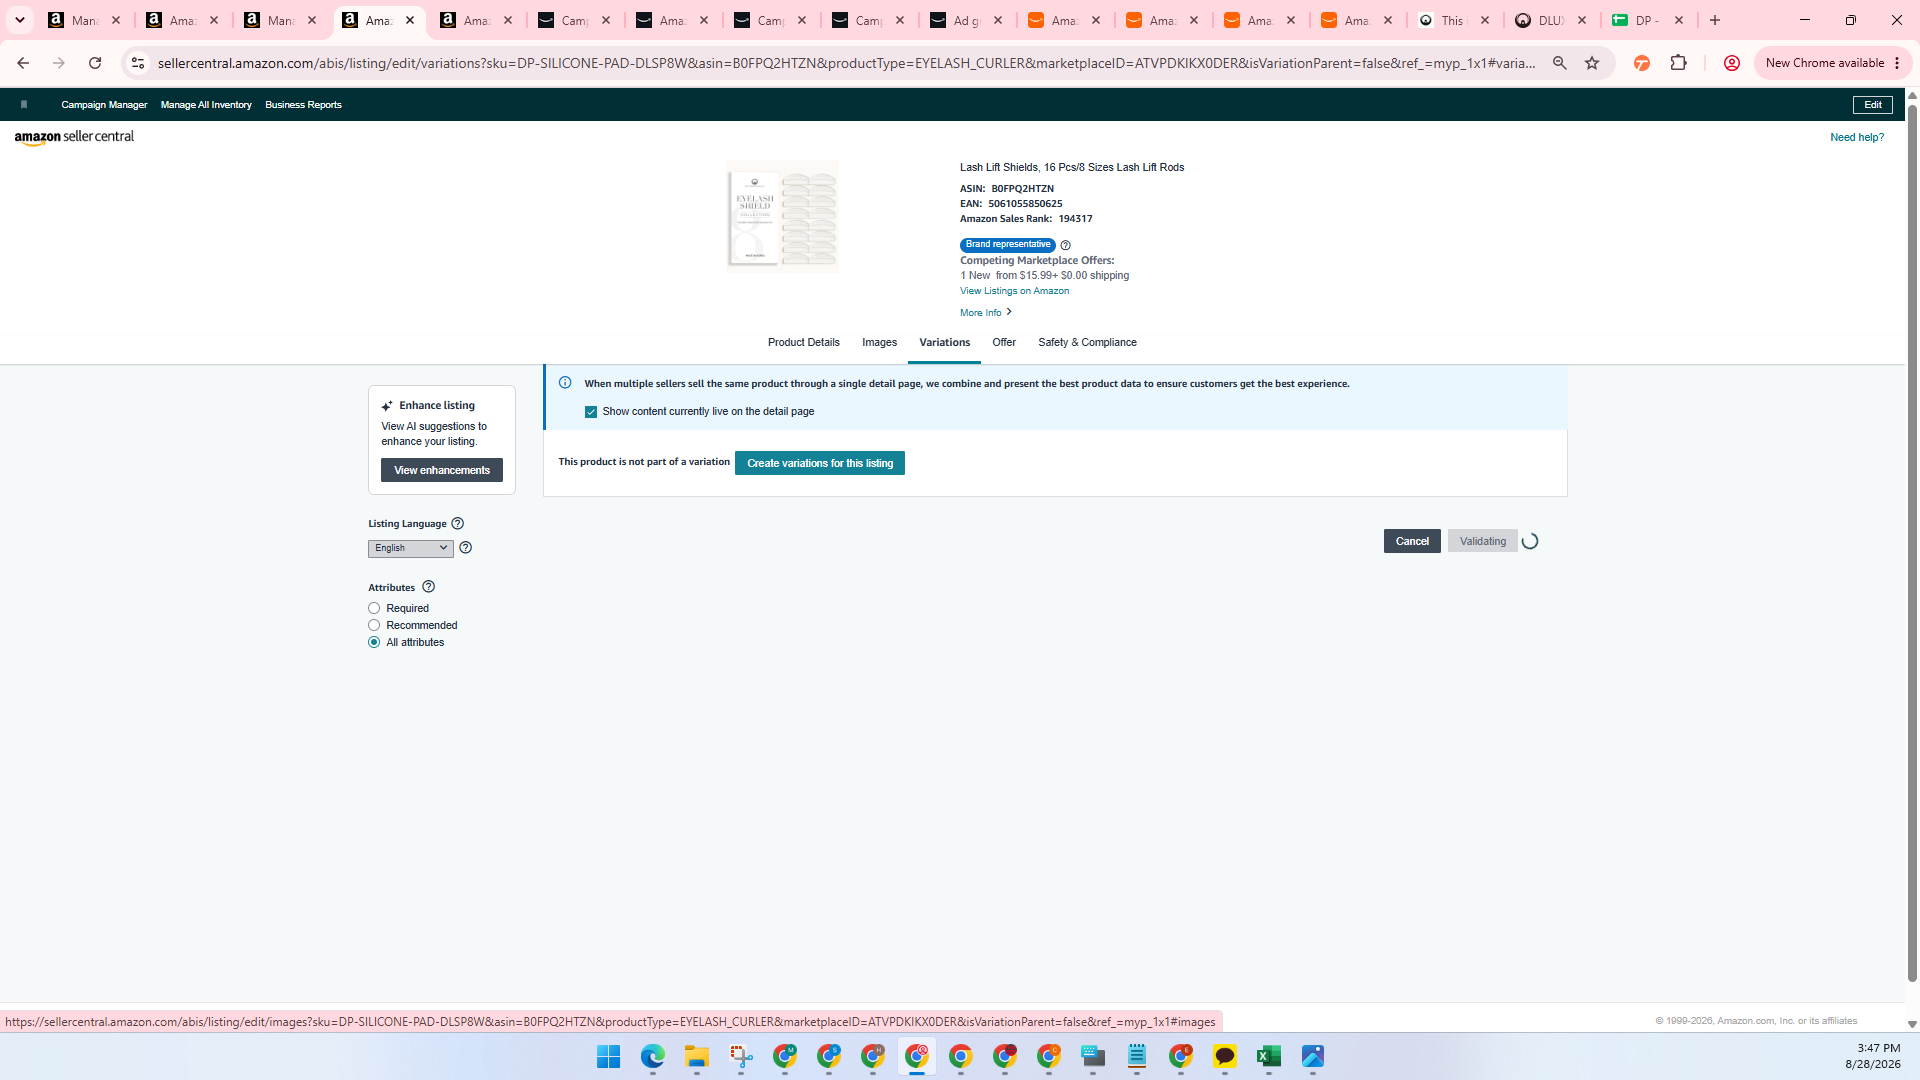
Task: Close the 'Ad g' browser tab
Action: tap(997, 20)
